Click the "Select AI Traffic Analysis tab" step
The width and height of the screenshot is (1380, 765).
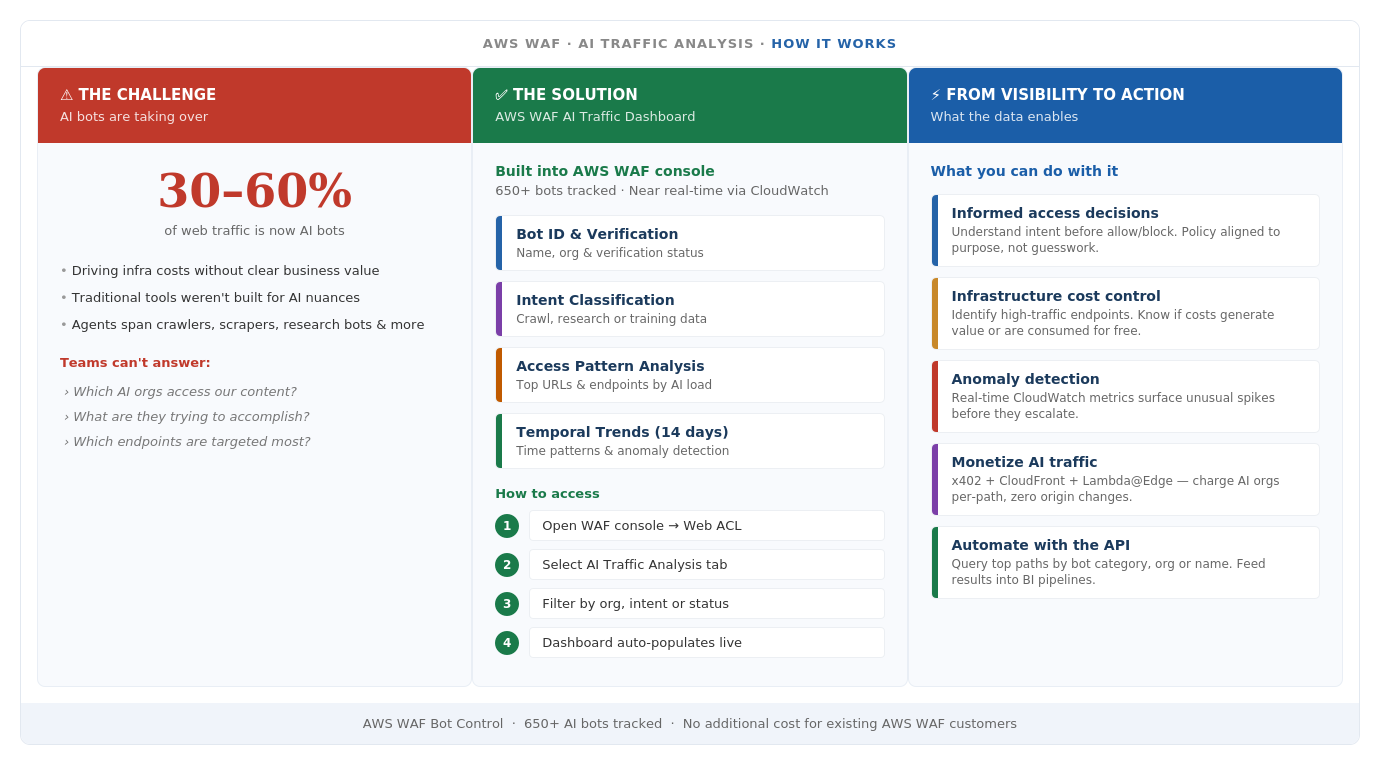(x=707, y=565)
